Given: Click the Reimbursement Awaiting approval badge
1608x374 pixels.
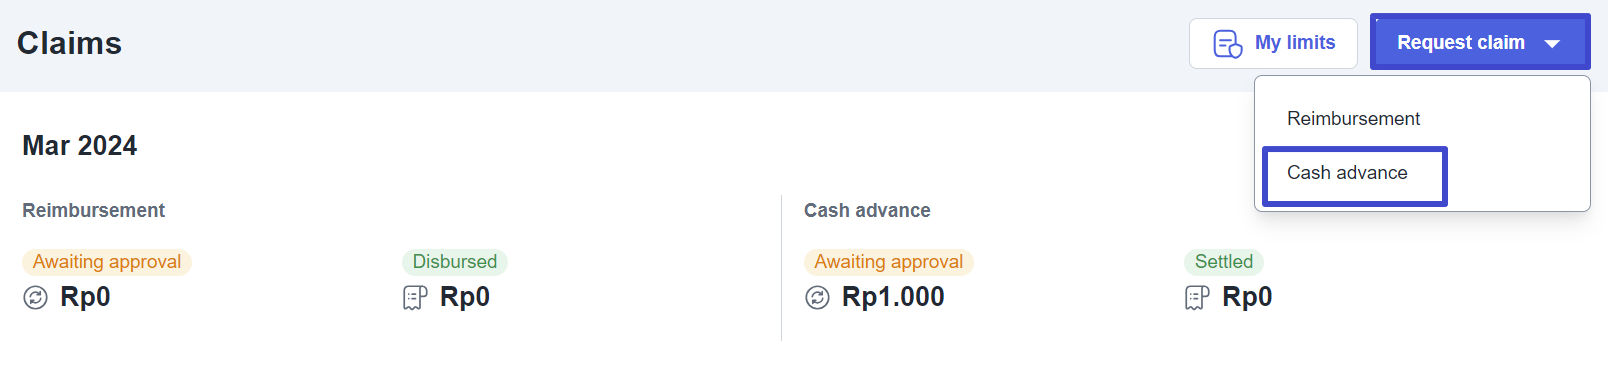Looking at the screenshot, I should (107, 262).
